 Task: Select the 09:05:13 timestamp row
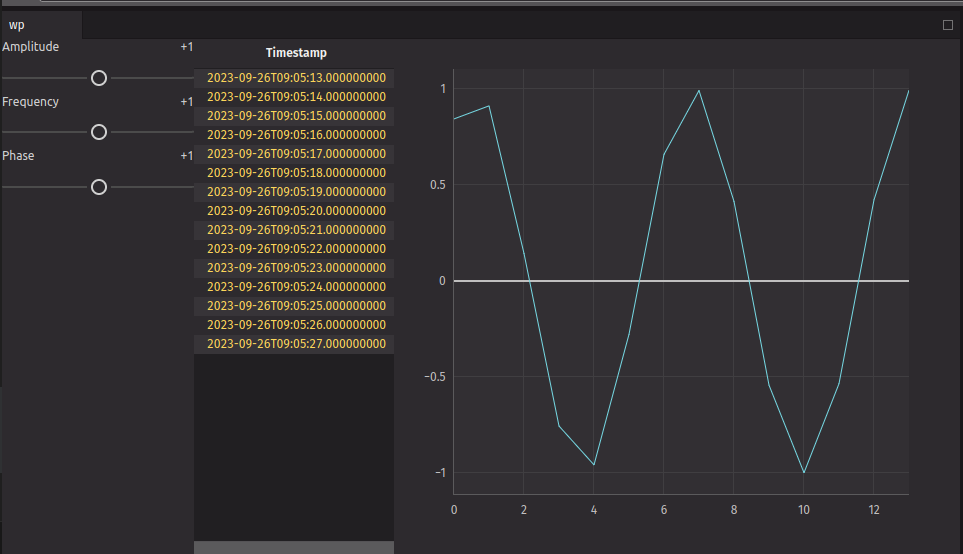[x=296, y=78]
